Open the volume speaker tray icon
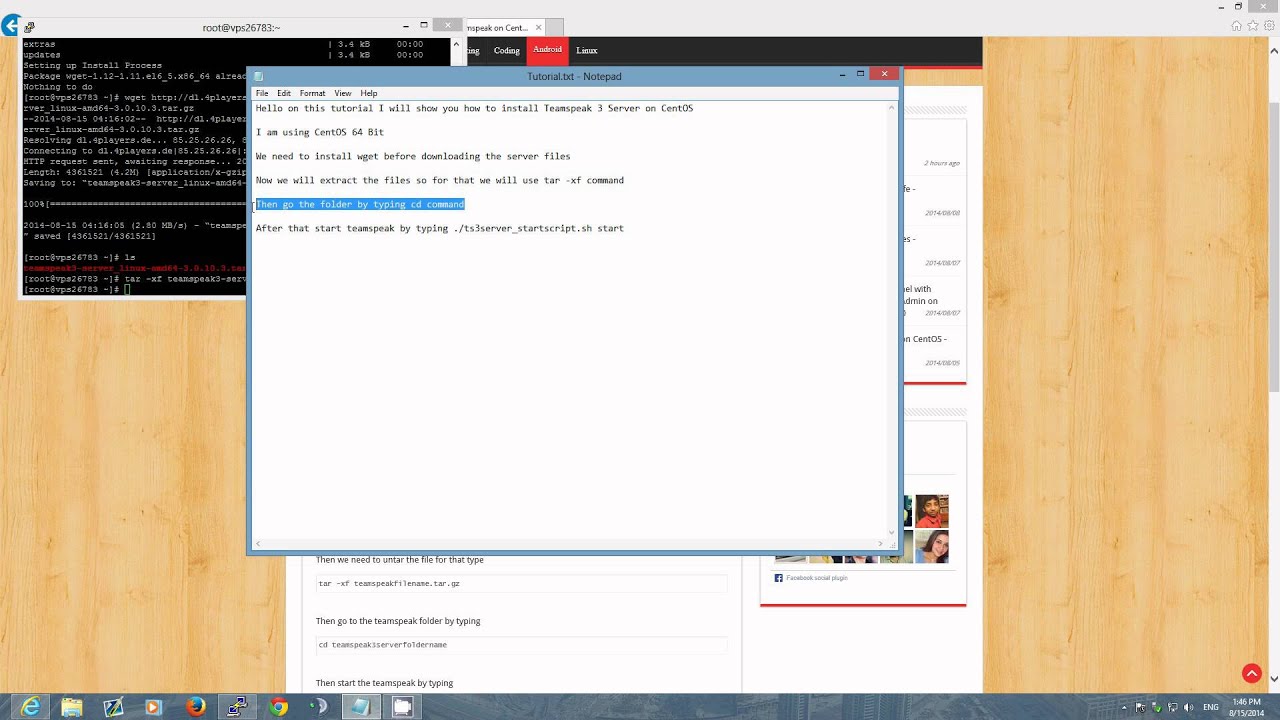The height and width of the screenshot is (720, 1280). click(1189, 708)
